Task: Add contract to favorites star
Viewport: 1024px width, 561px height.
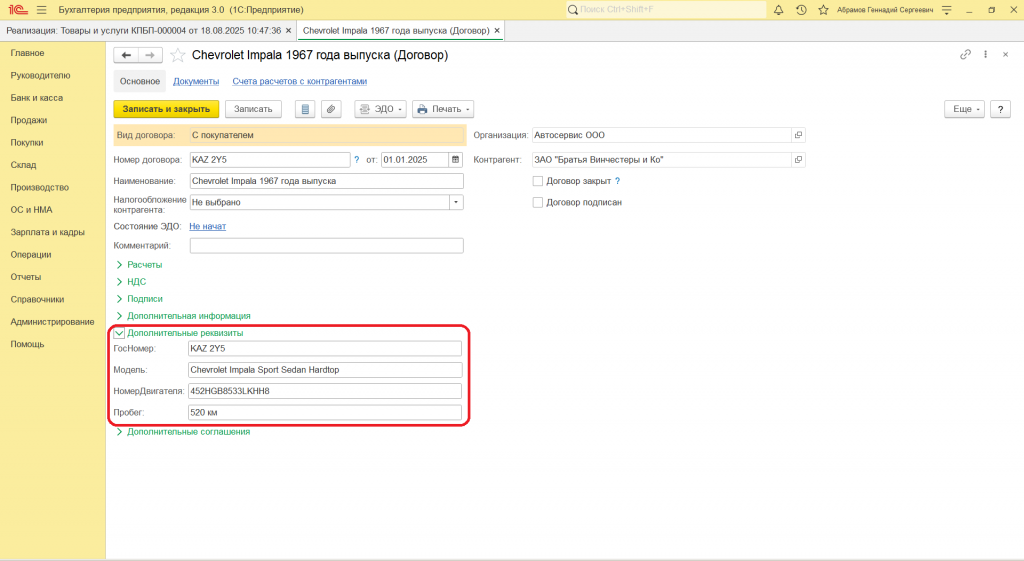Action: coord(177,56)
